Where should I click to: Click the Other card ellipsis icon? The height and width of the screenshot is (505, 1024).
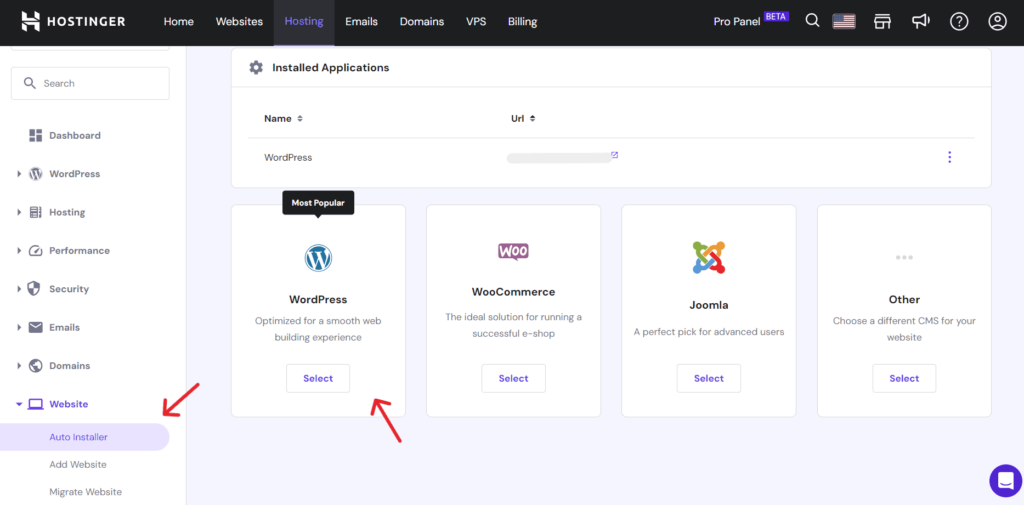coord(904,257)
